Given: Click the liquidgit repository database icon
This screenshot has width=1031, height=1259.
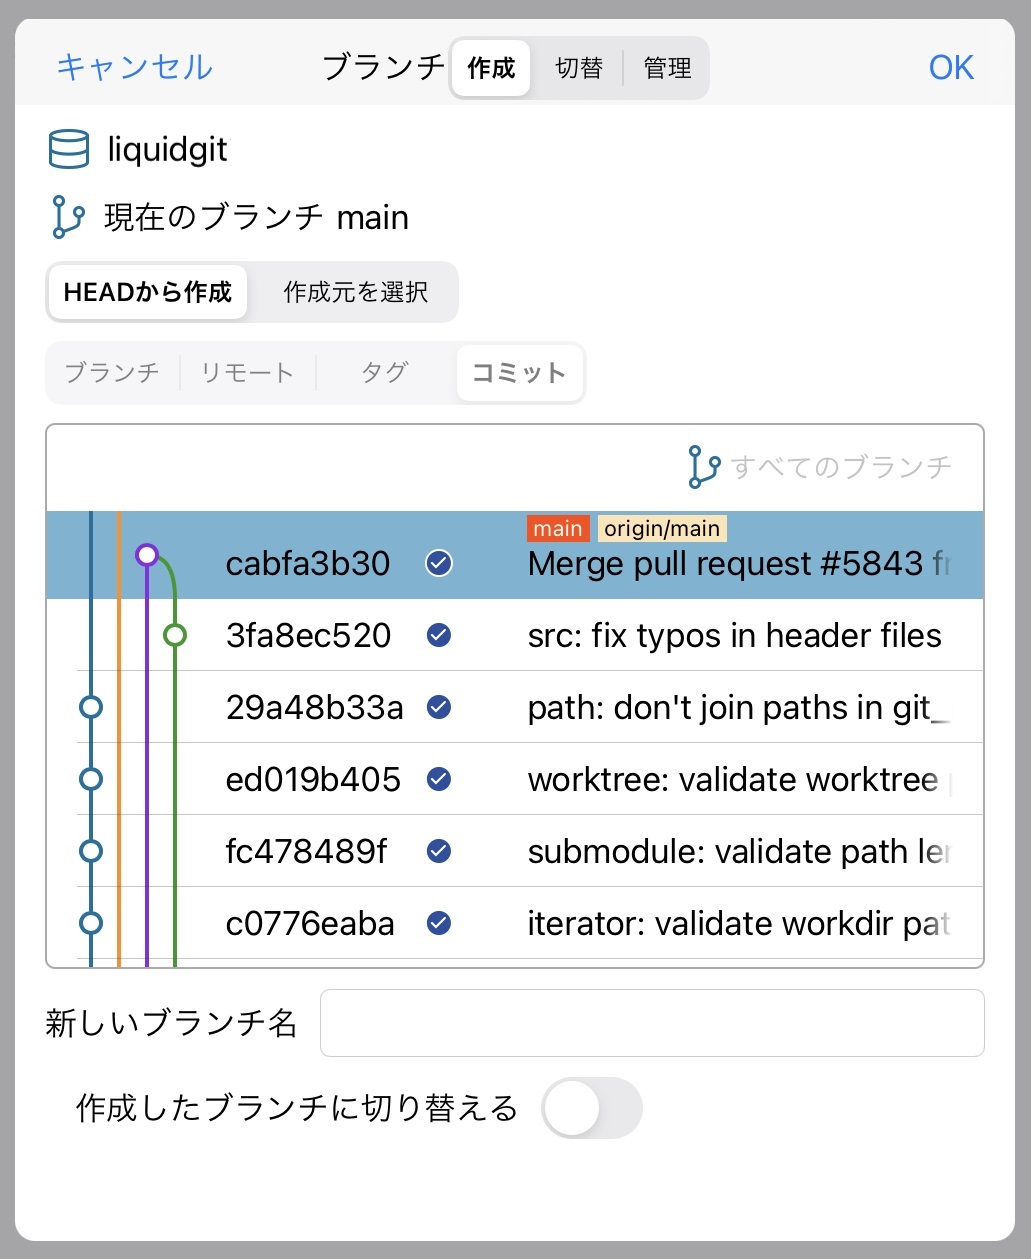Looking at the screenshot, I should (x=69, y=150).
